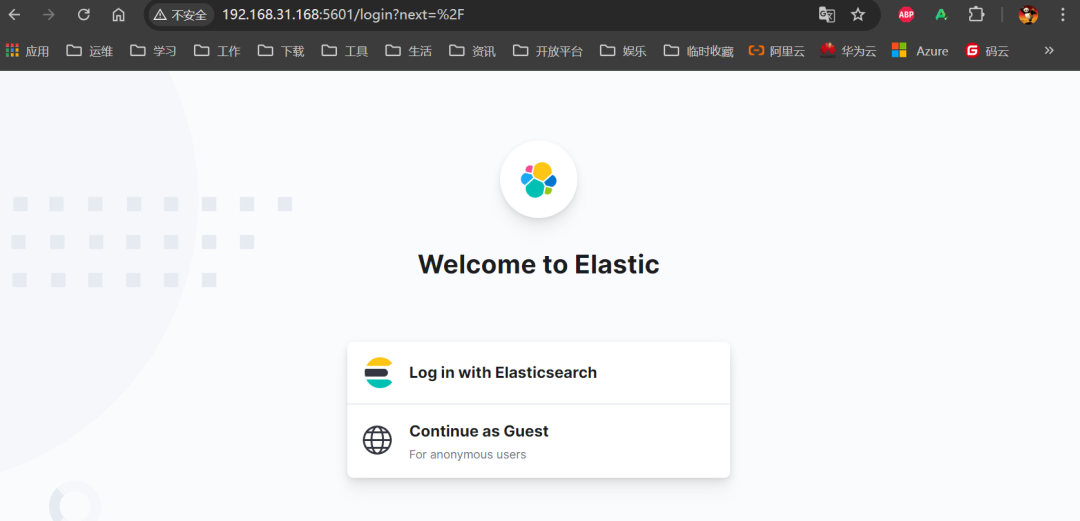The height and width of the screenshot is (521, 1080).
Task: Open the 工作 bookmark folder
Action: click(x=217, y=50)
